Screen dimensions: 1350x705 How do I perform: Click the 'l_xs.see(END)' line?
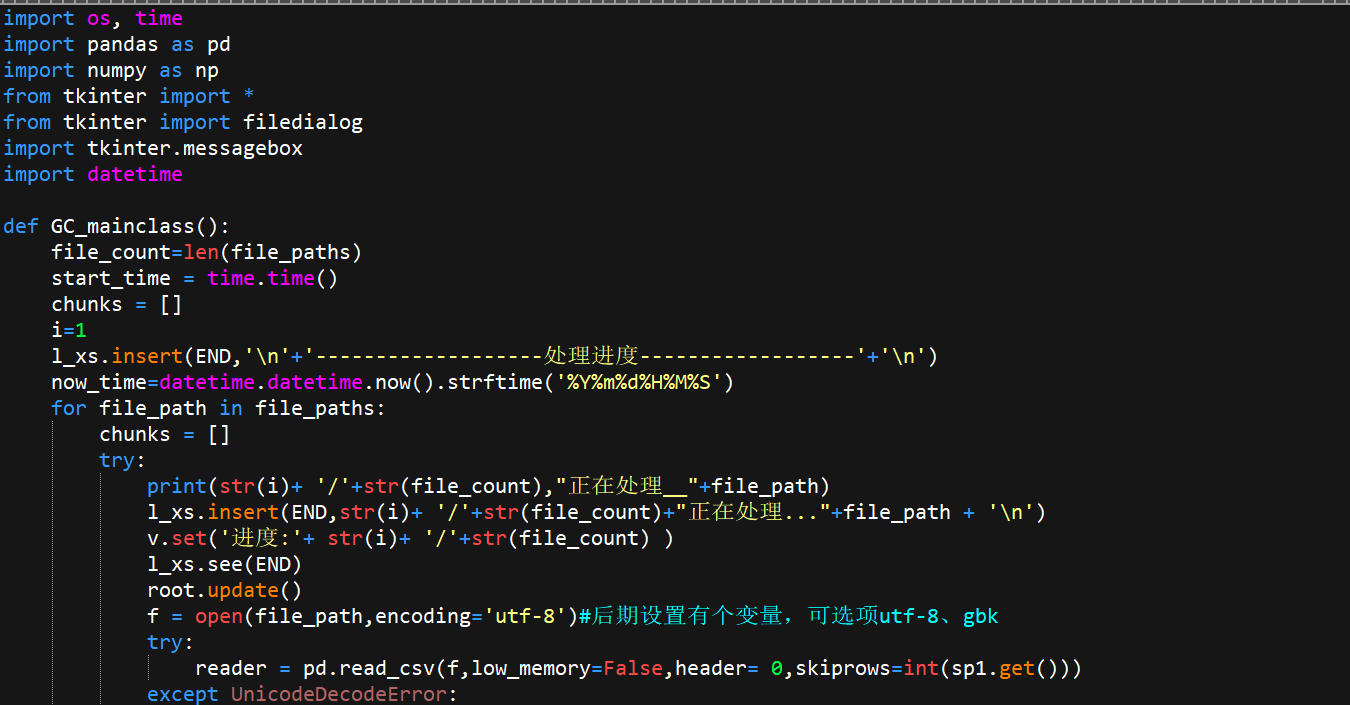224,564
